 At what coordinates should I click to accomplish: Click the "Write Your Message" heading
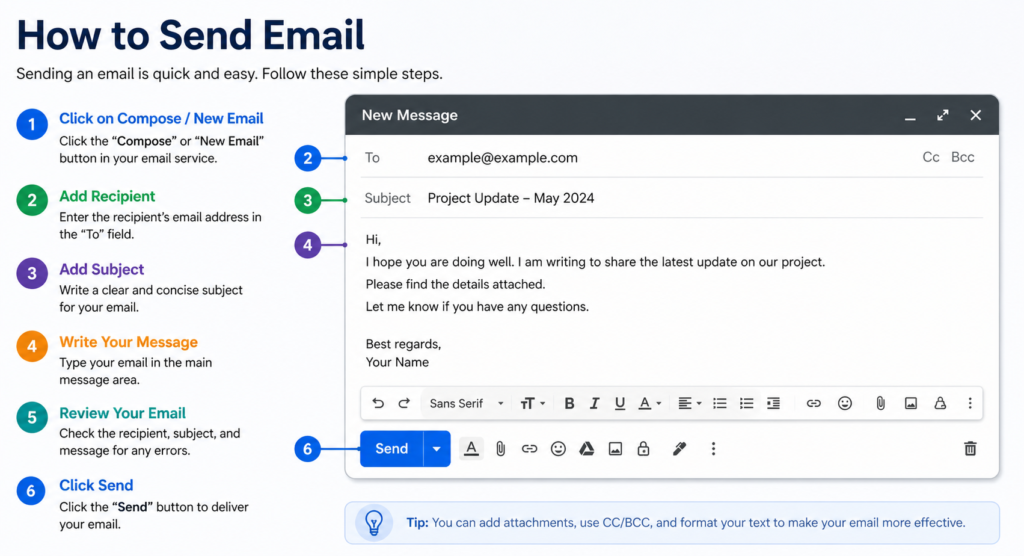click(128, 342)
